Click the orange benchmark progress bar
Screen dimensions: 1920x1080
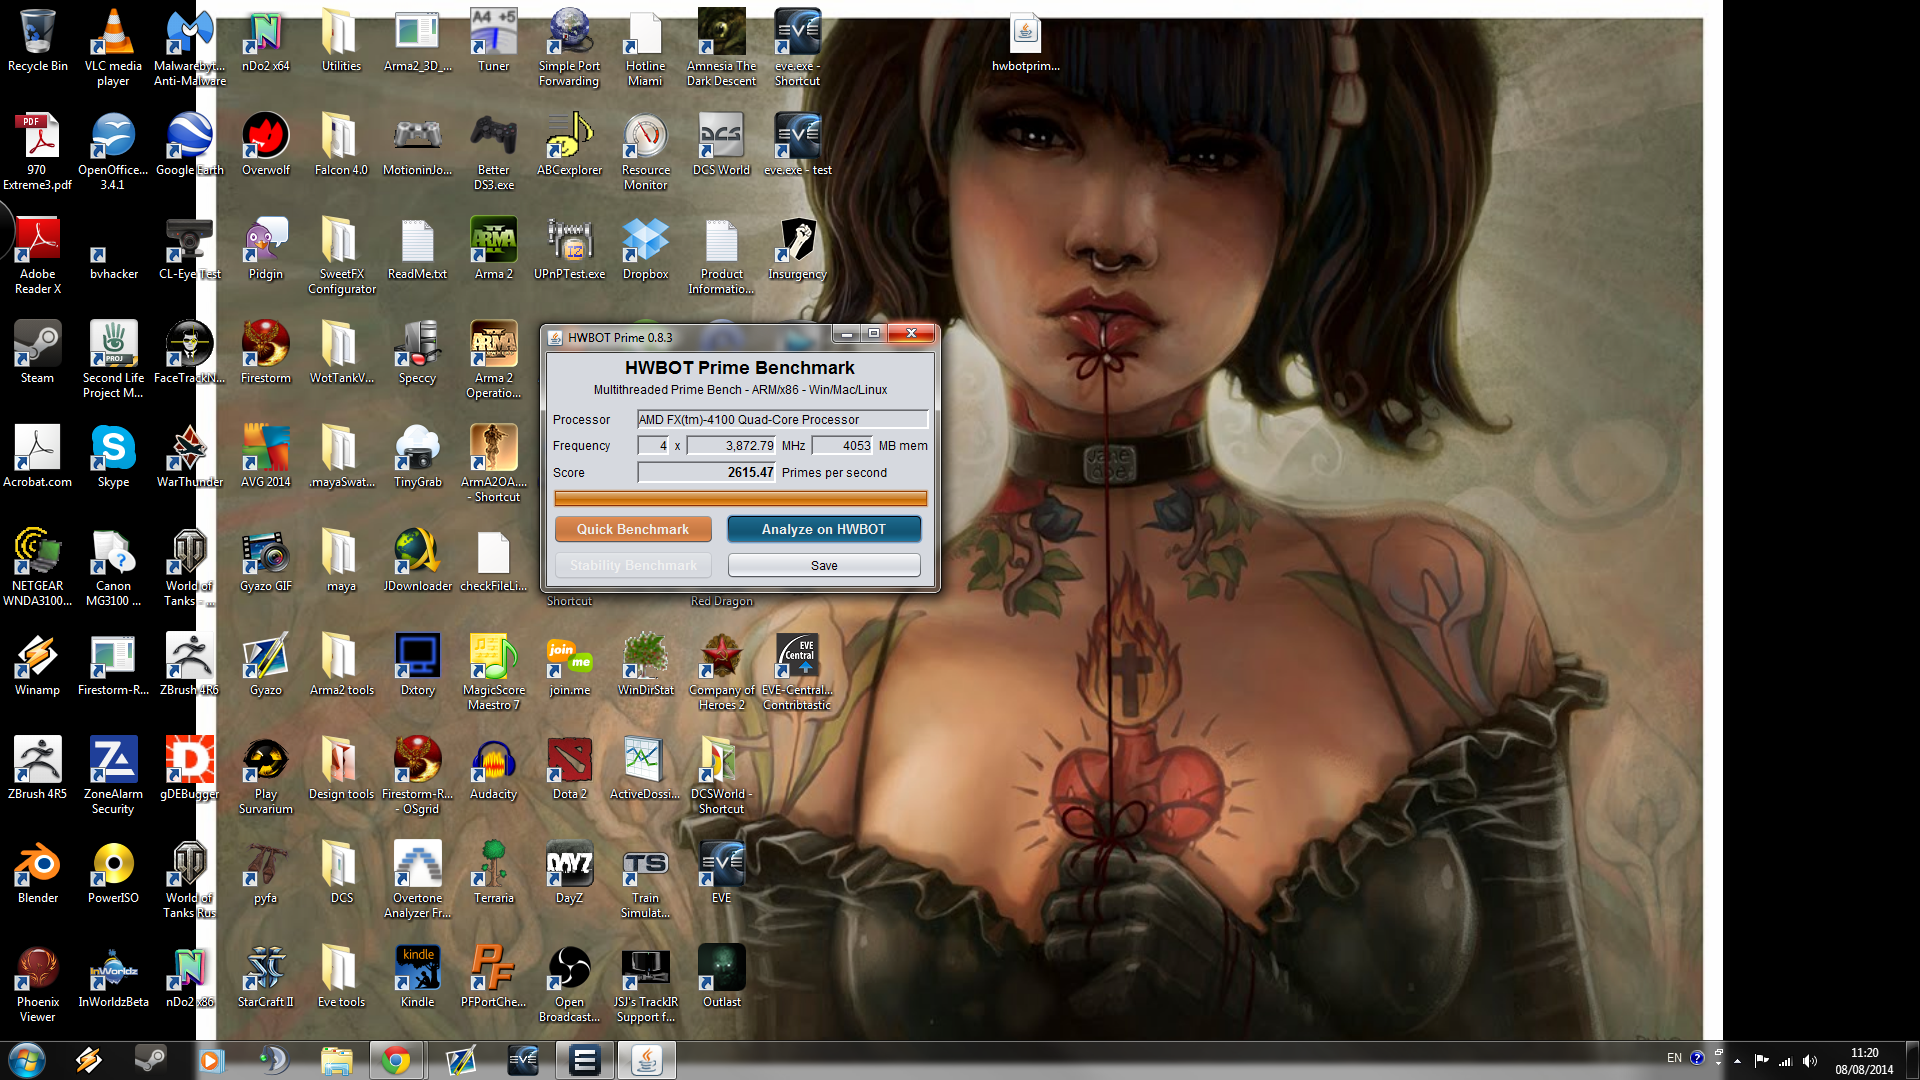(x=740, y=498)
